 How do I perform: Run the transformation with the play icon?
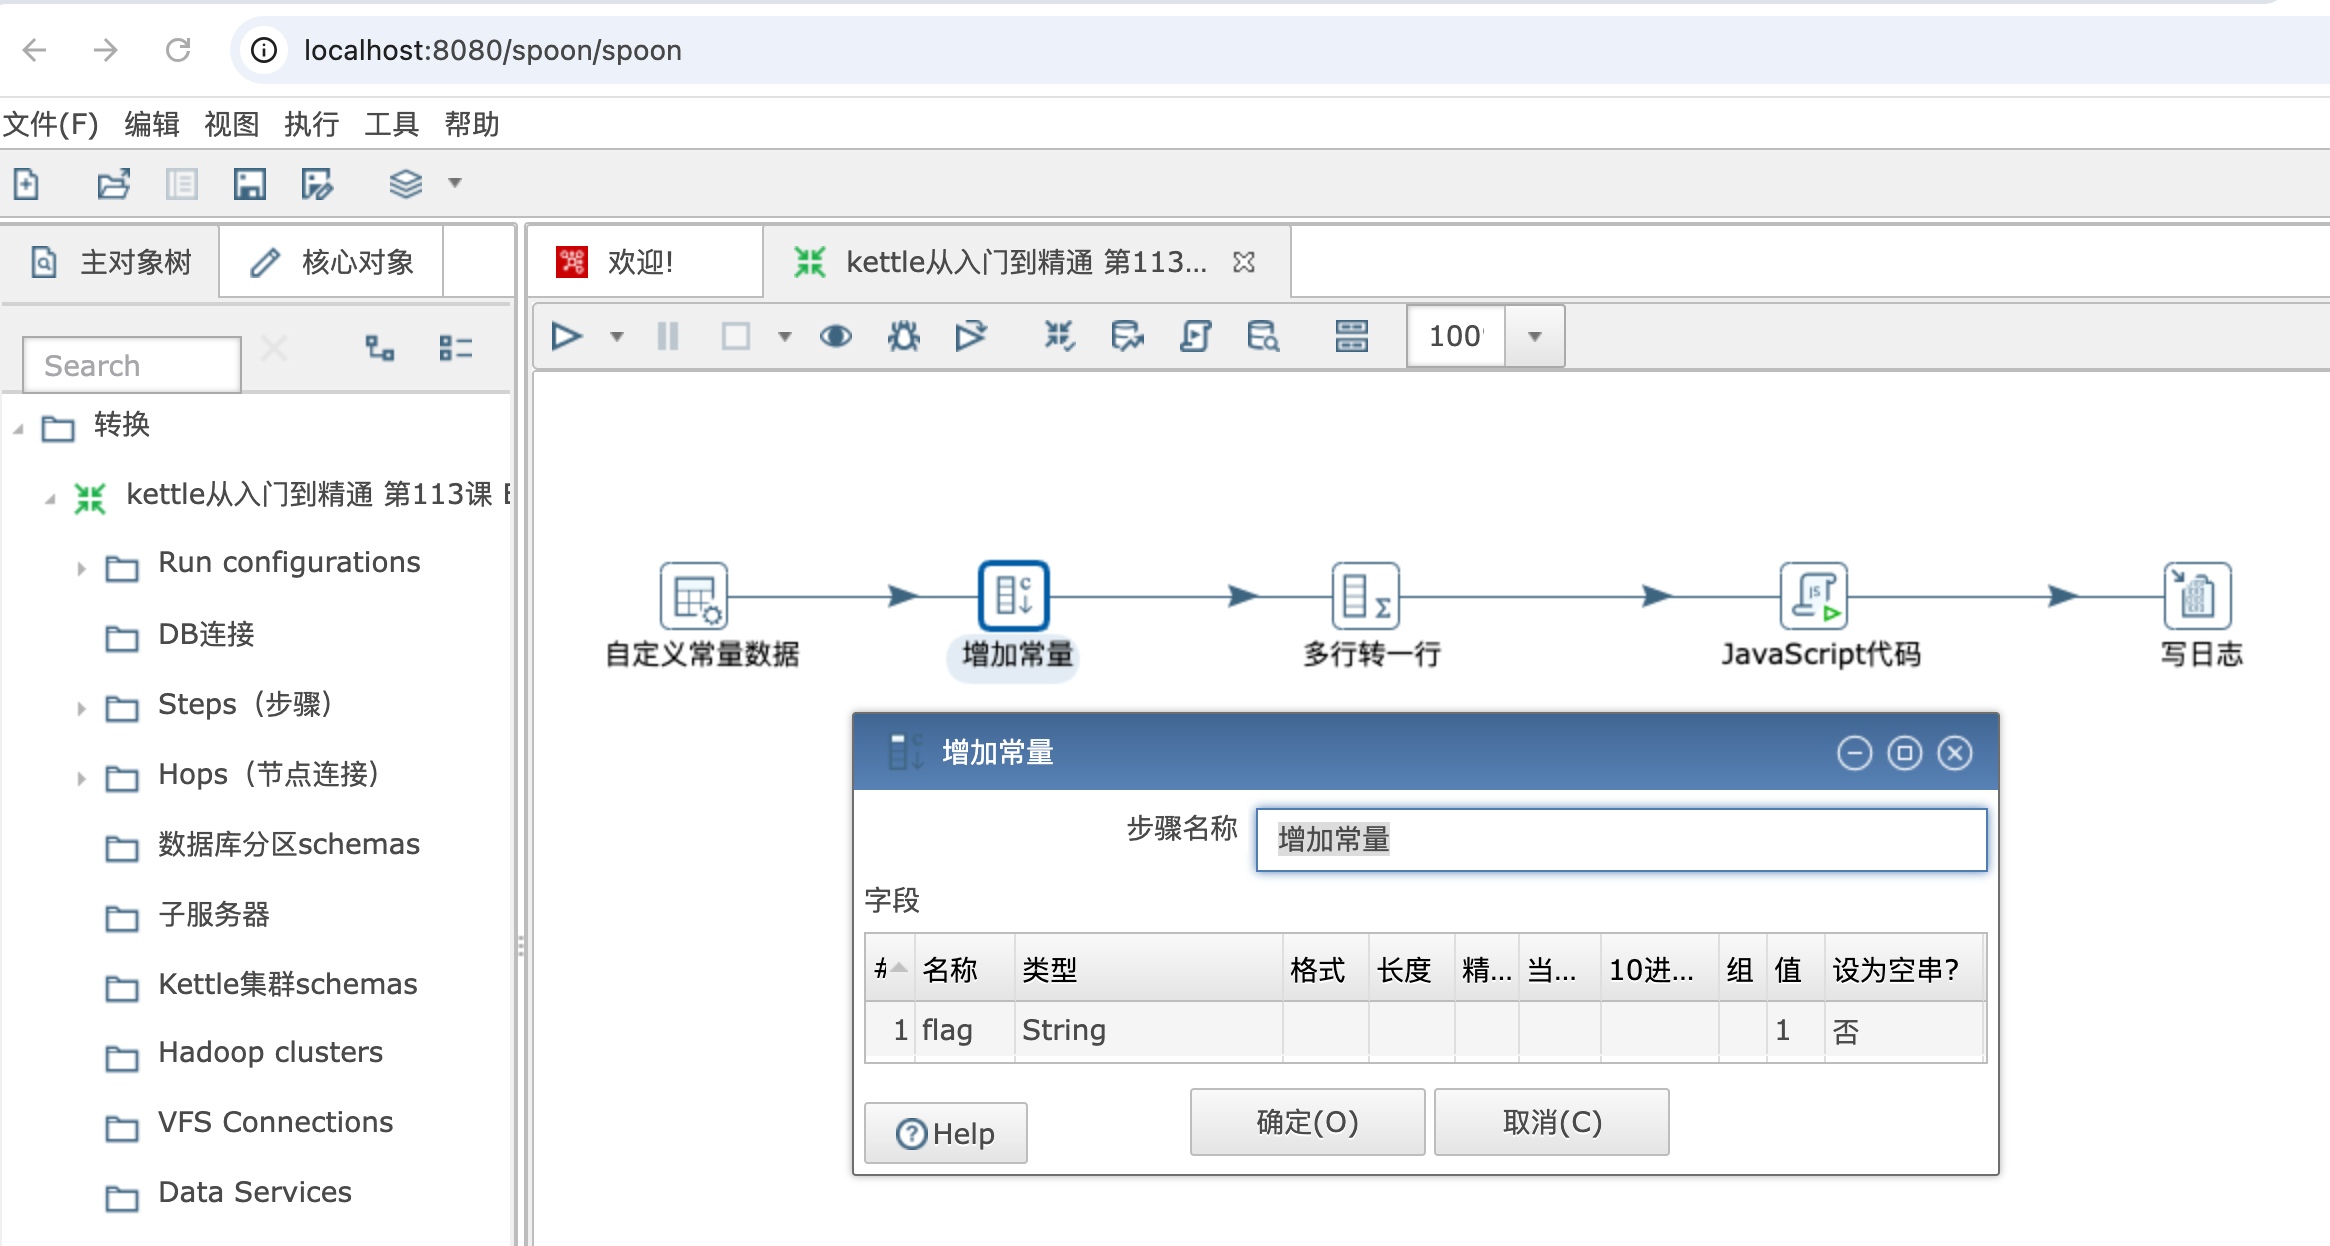click(x=566, y=336)
